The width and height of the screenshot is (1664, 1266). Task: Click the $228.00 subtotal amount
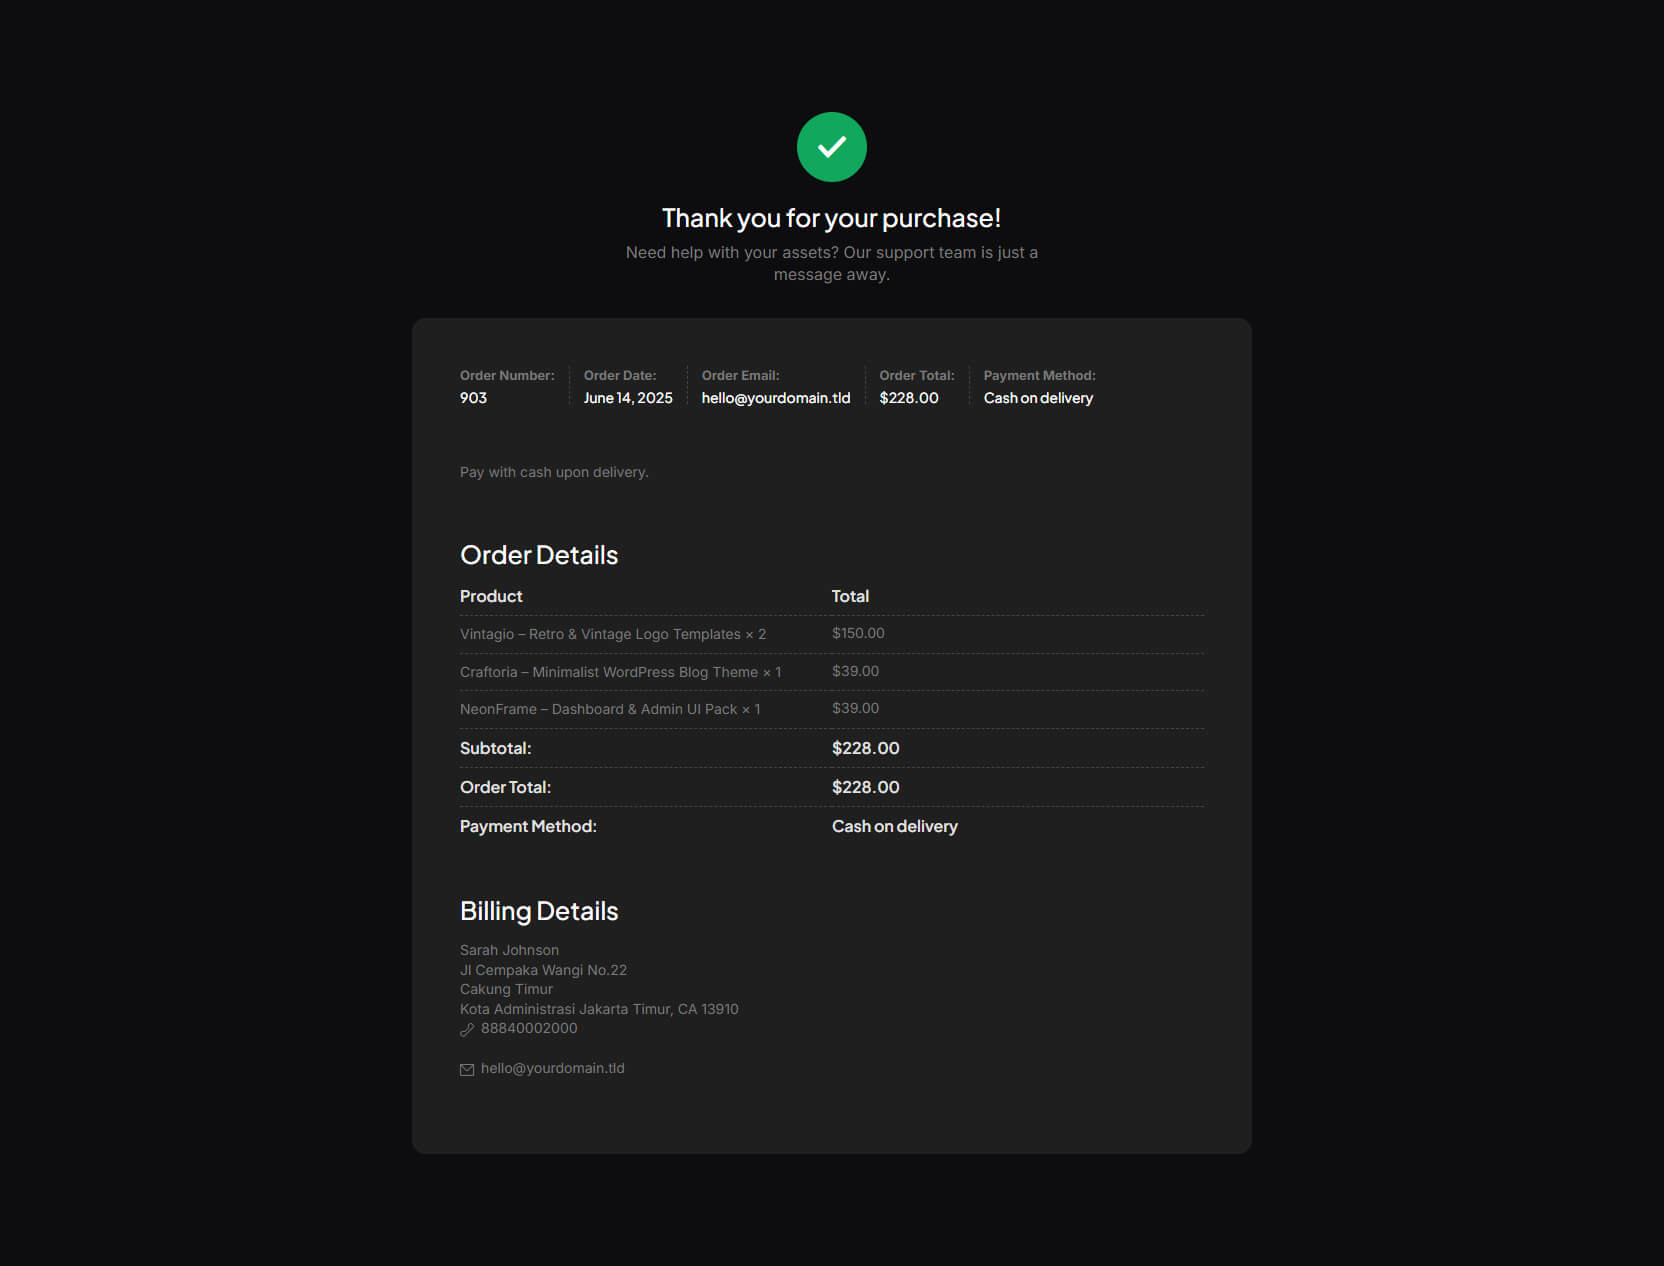point(866,748)
